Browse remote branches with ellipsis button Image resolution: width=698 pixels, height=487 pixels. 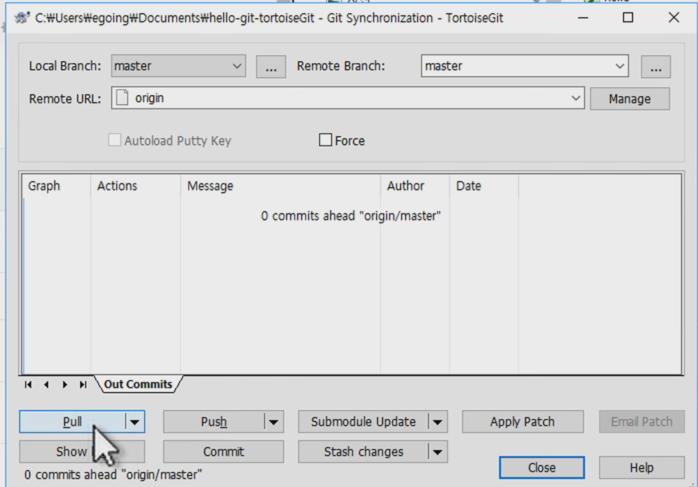point(656,67)
